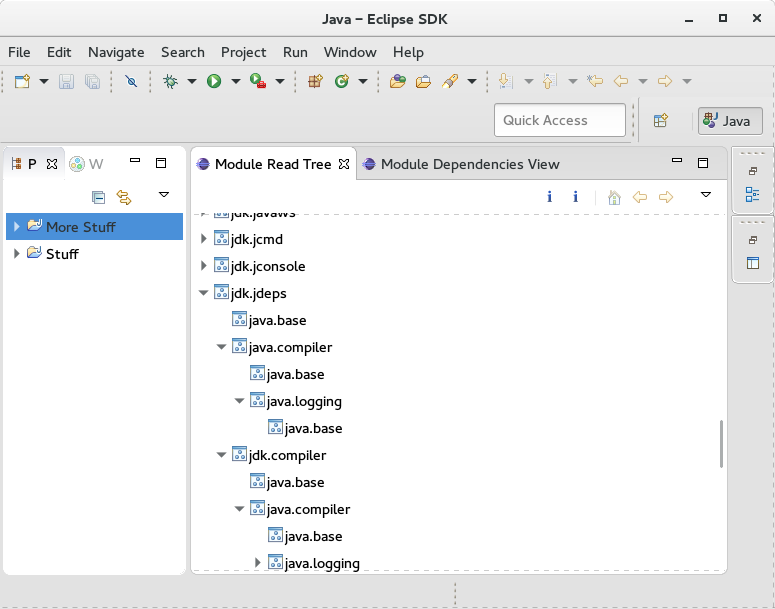
Task: Open the File menu
Action: (19, 52)
